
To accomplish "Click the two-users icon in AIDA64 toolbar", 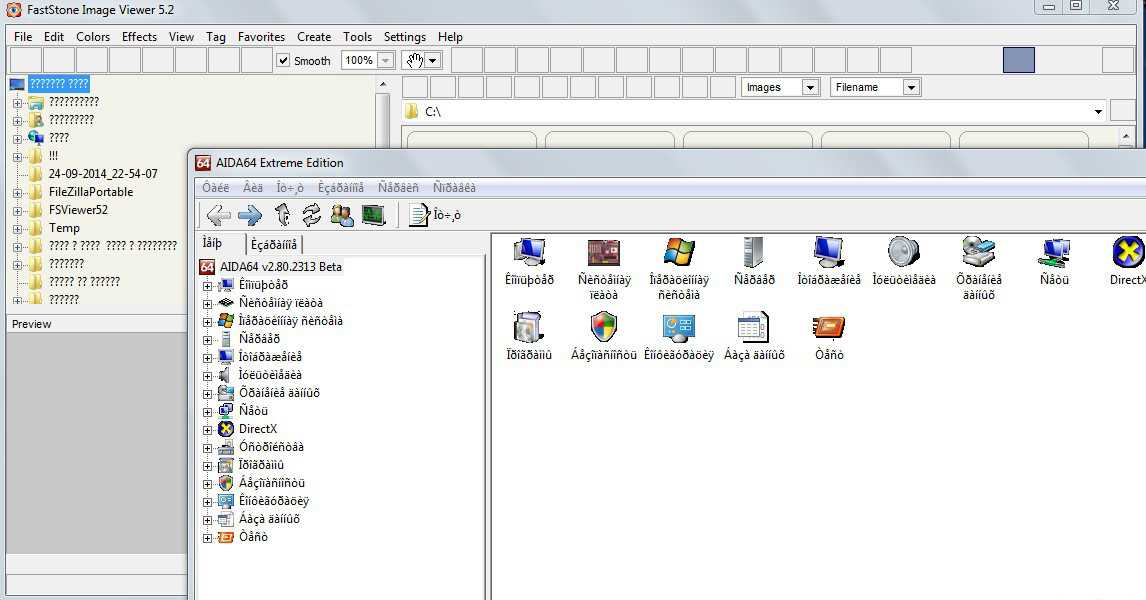I will [342, 215].
